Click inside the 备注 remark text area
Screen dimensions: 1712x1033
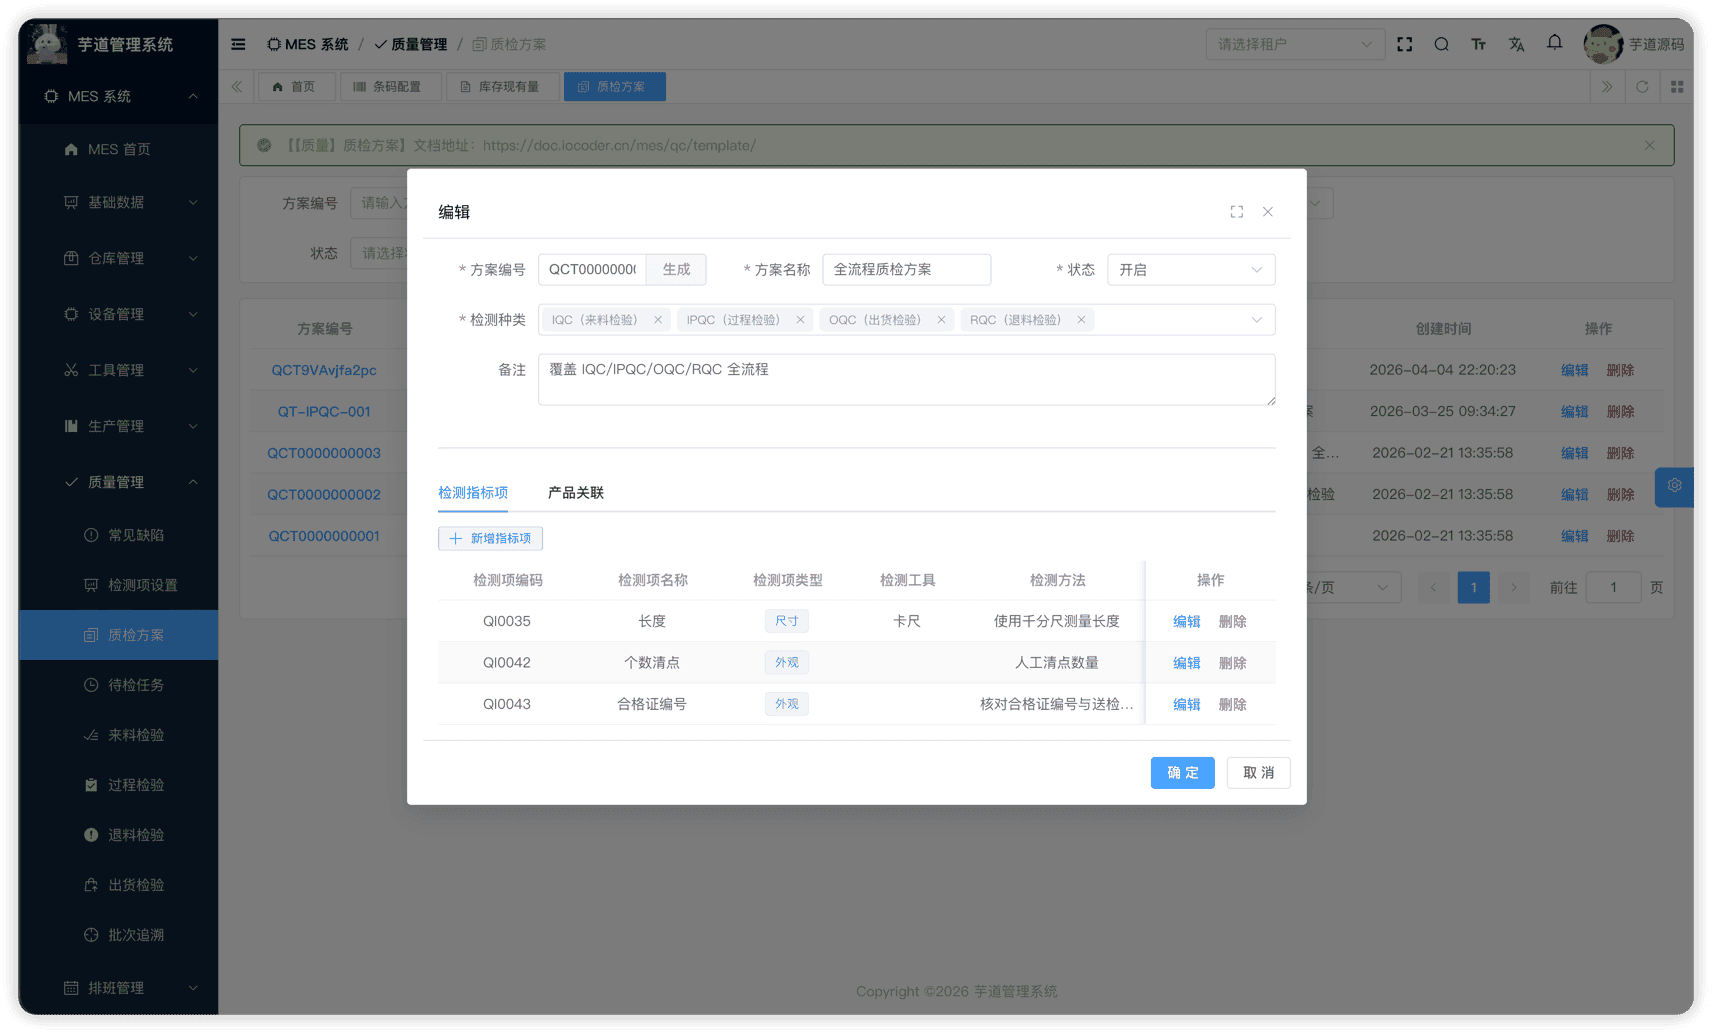point(907,380)
